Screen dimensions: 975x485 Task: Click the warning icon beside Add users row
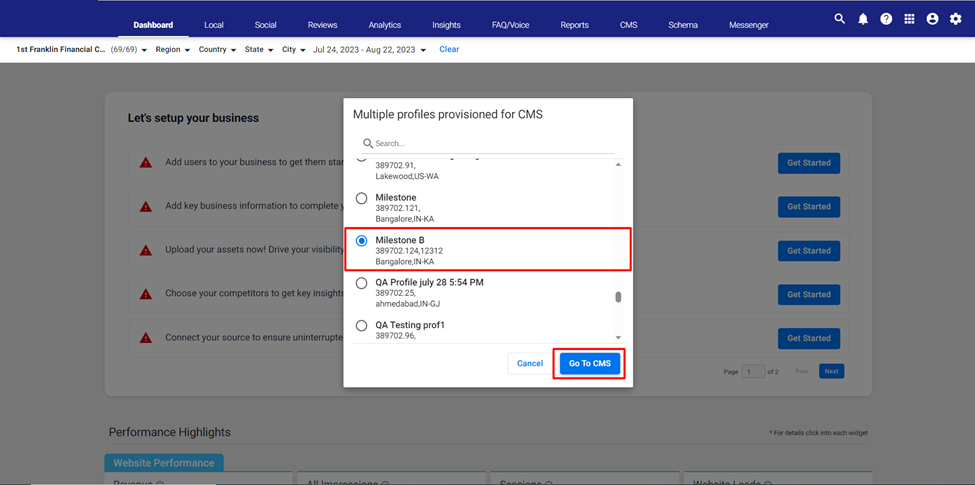146,163
